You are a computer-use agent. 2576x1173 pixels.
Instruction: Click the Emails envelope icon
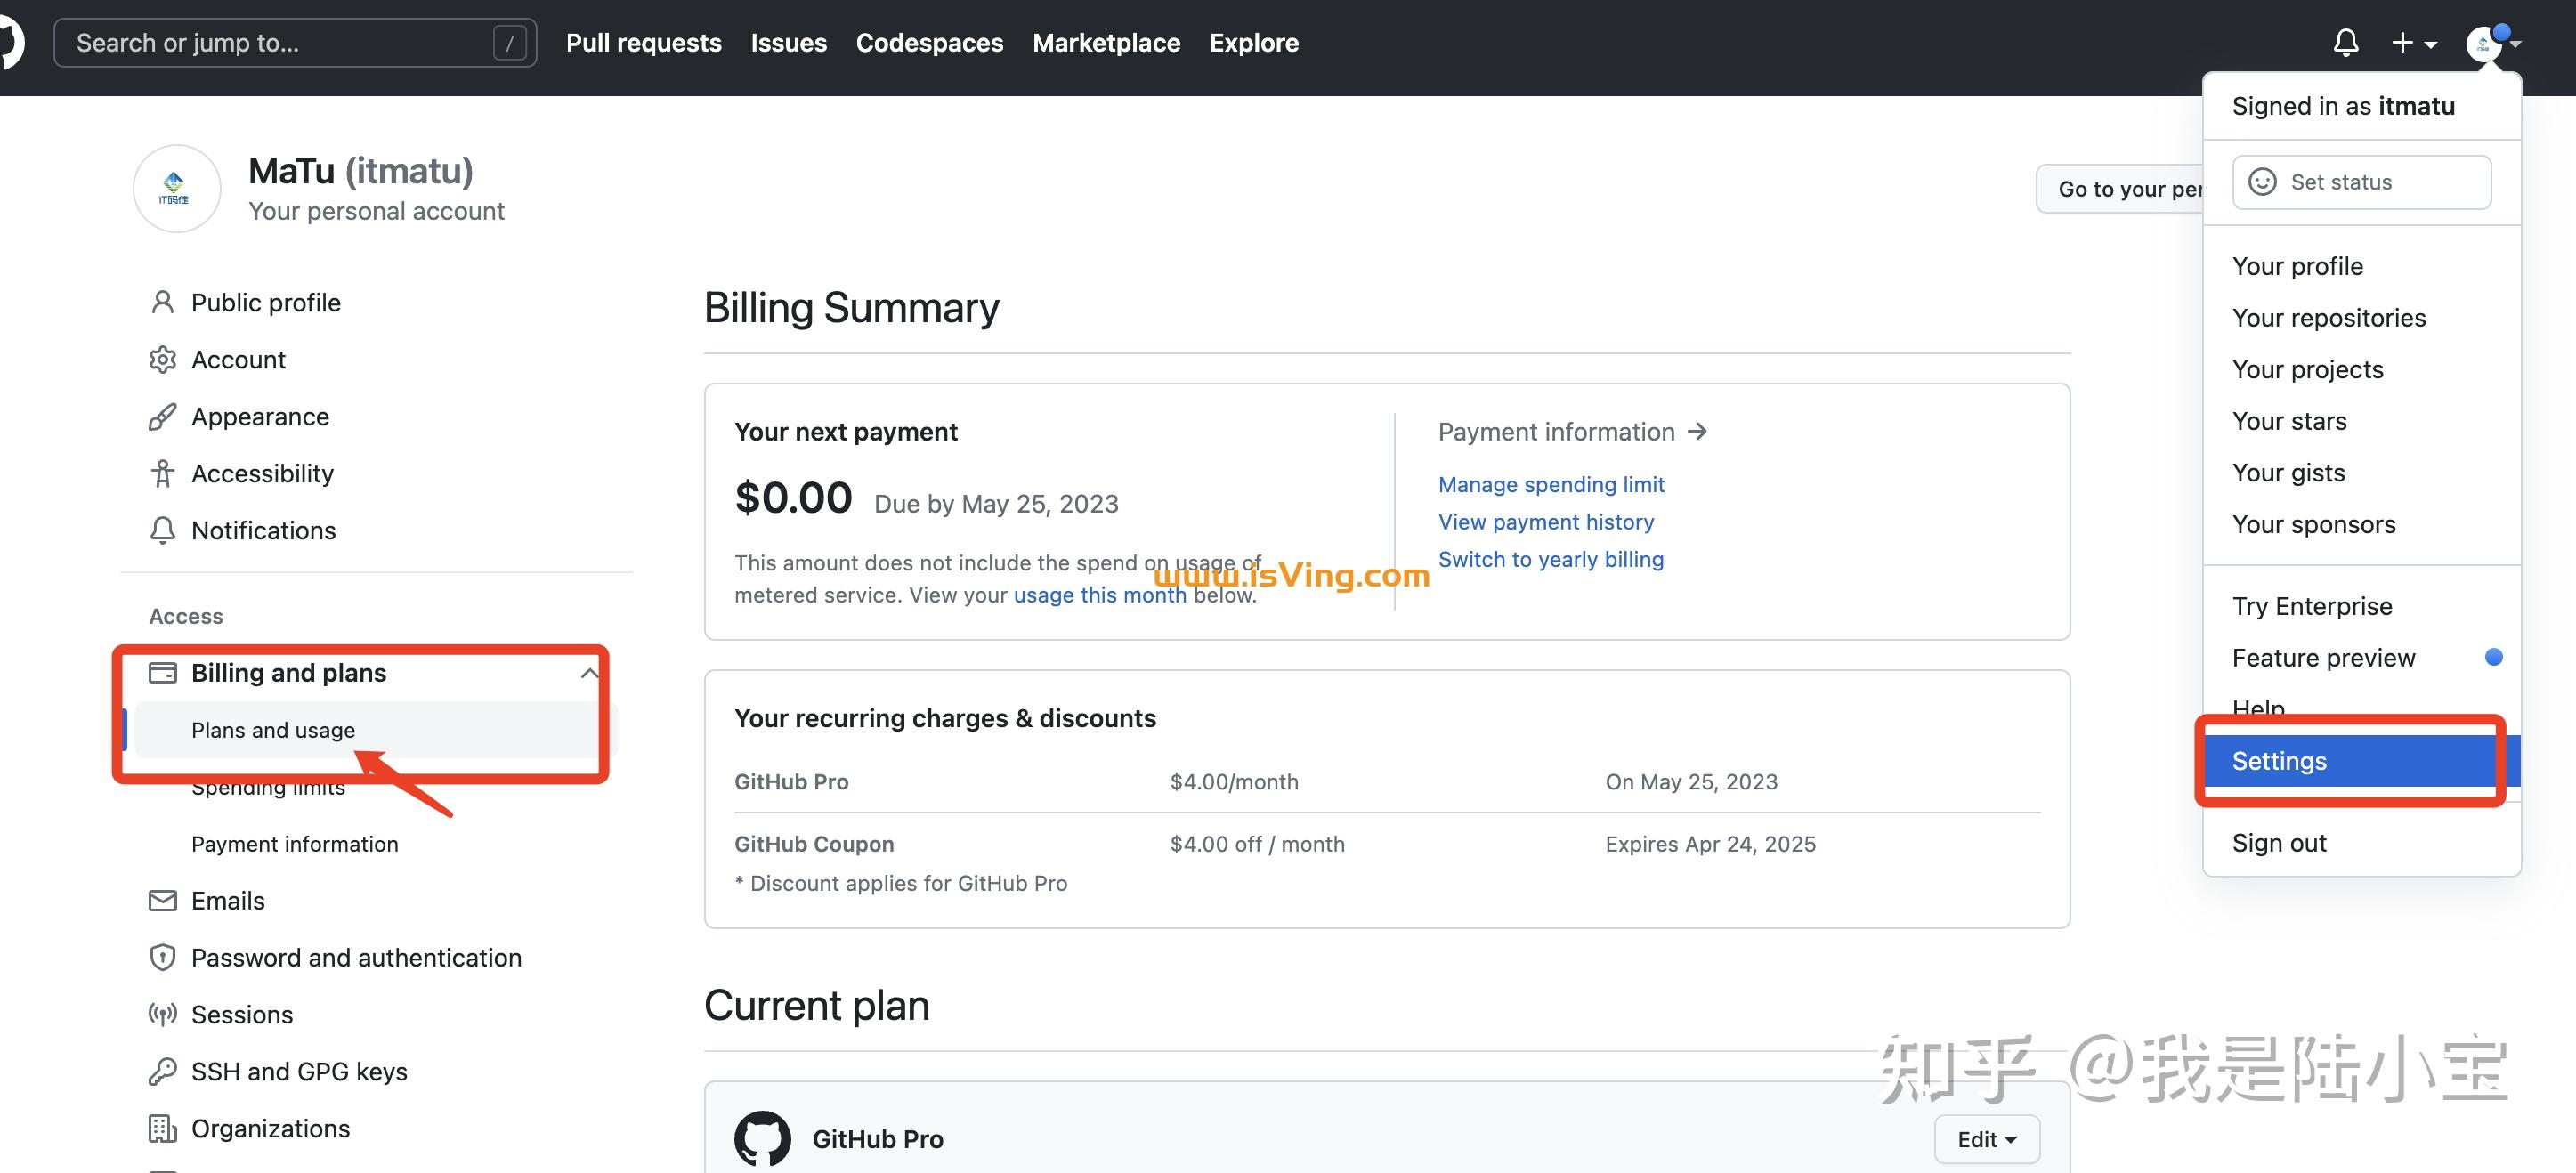pyautogui.click(x=162, y=900)
